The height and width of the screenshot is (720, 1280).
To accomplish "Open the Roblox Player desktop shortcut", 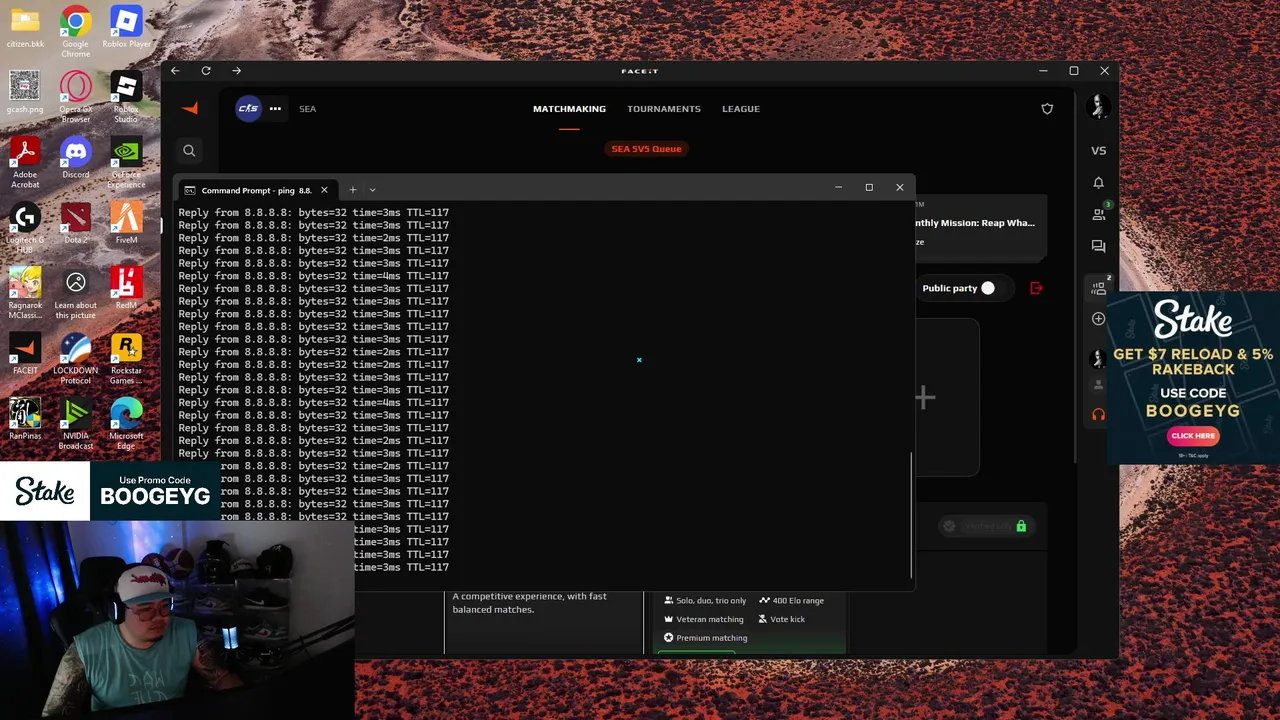I will (126, 28).
